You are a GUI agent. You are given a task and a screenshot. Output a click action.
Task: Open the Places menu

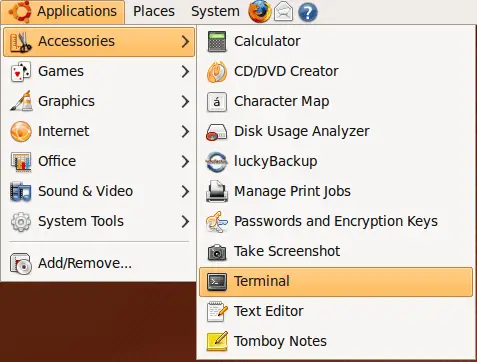click(x=154, y=11)
